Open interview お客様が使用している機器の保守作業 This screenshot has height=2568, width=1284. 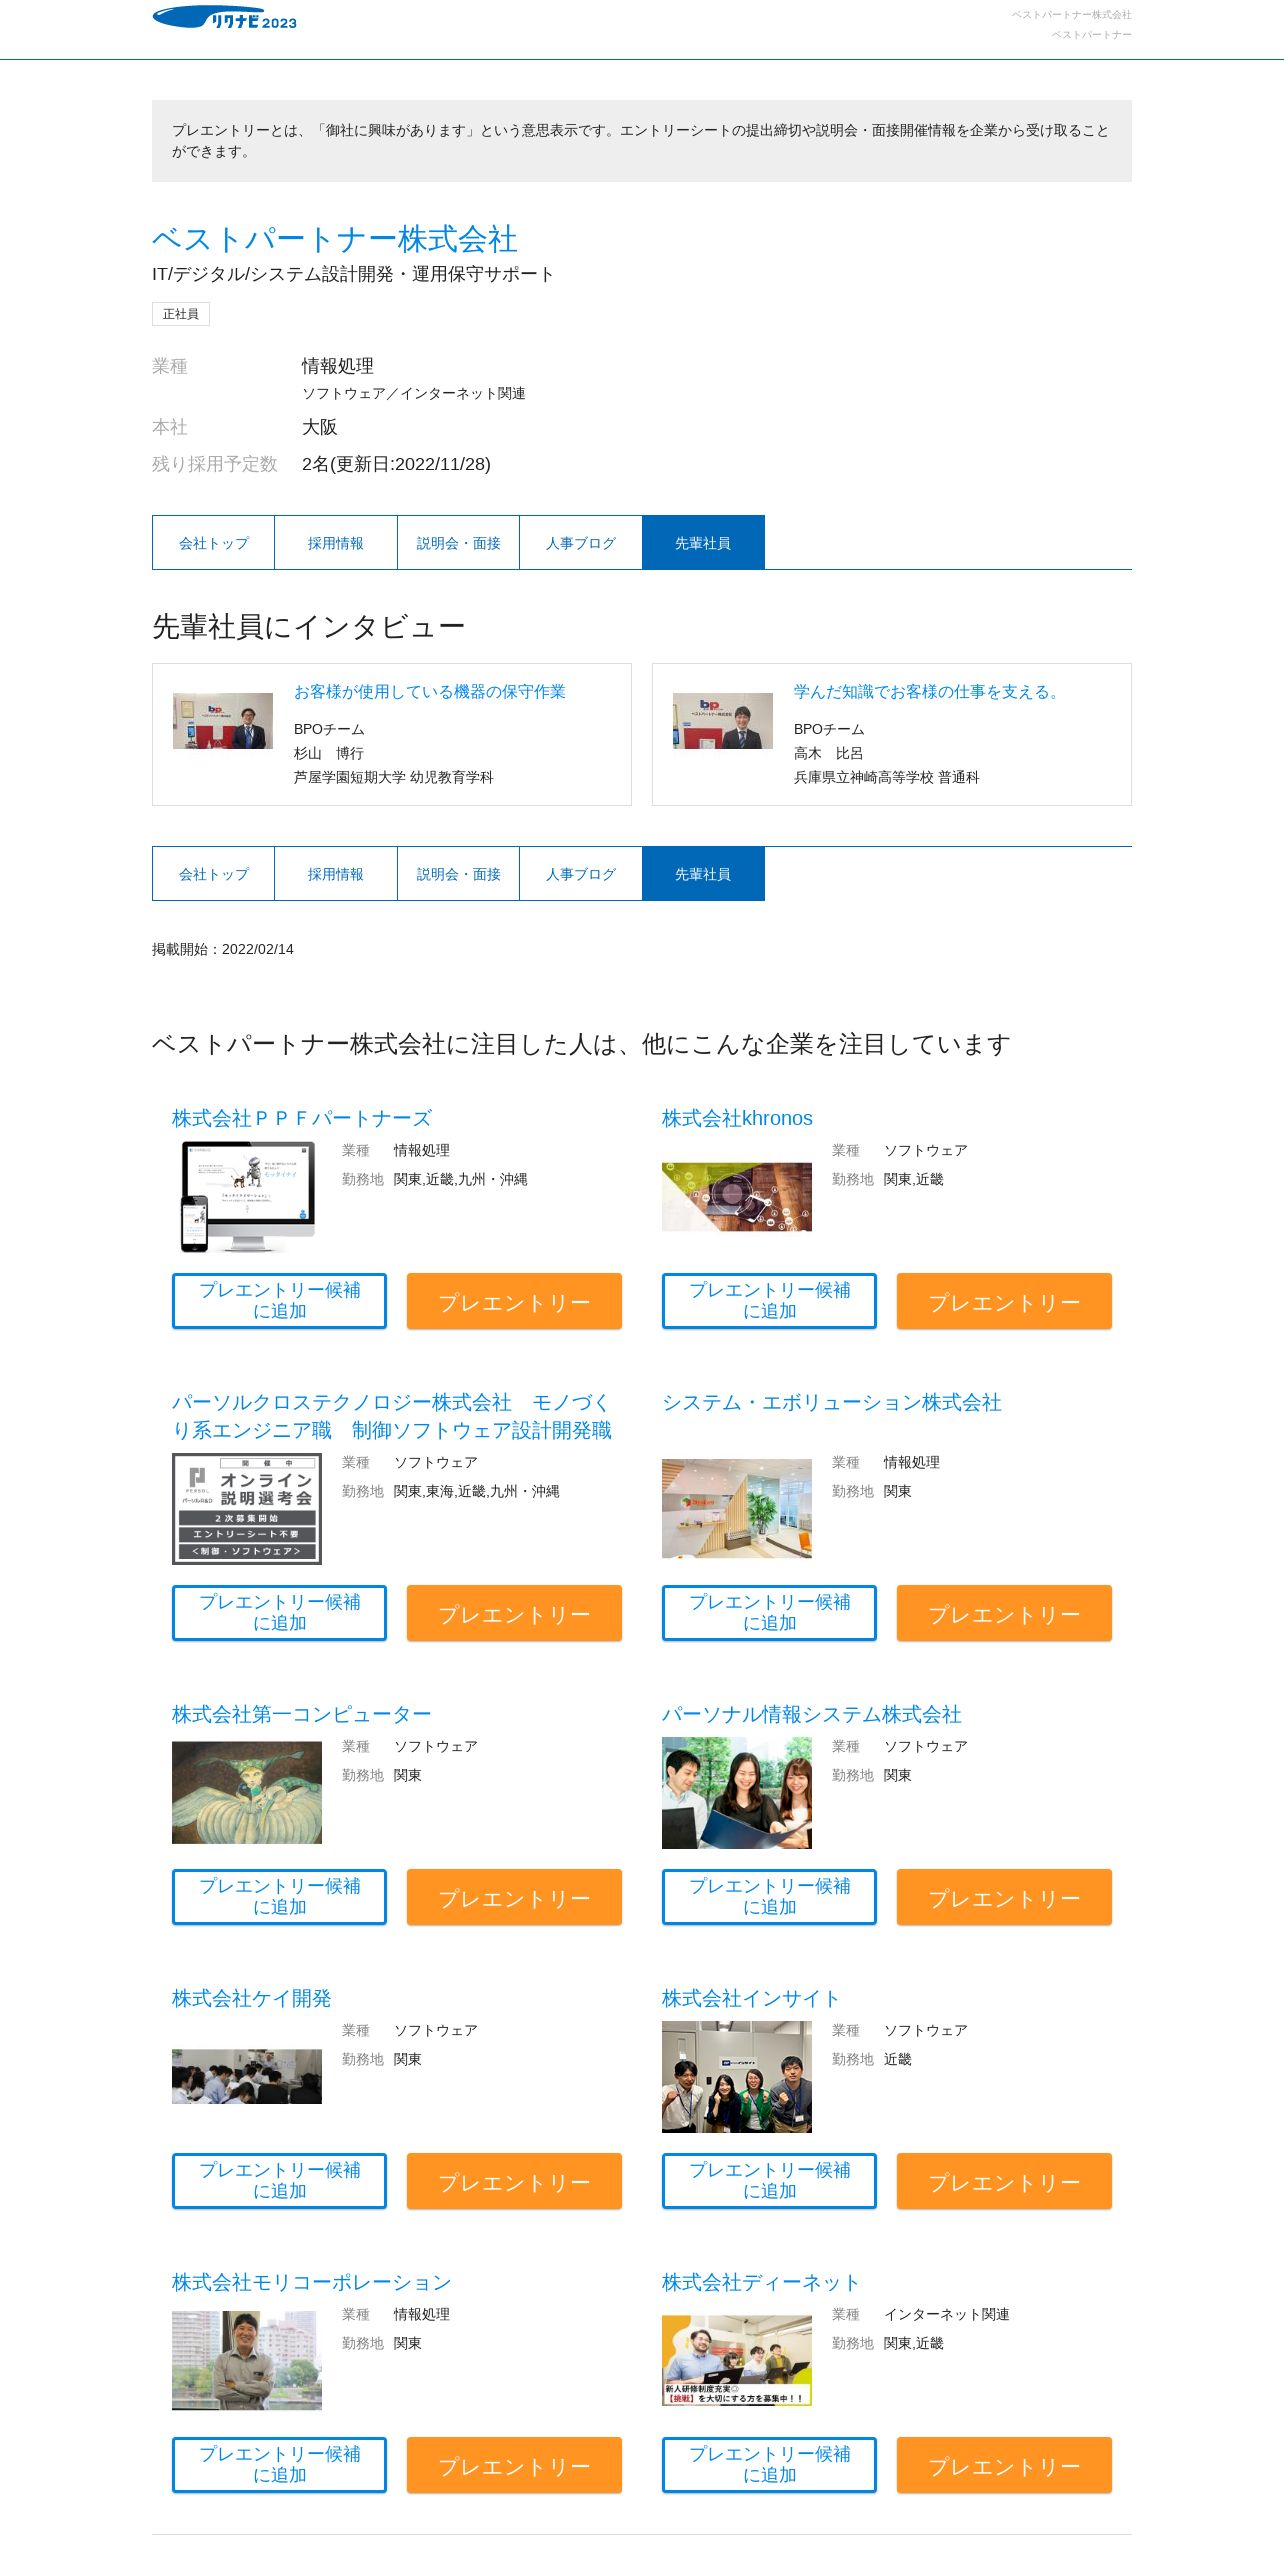pos(430,692)
